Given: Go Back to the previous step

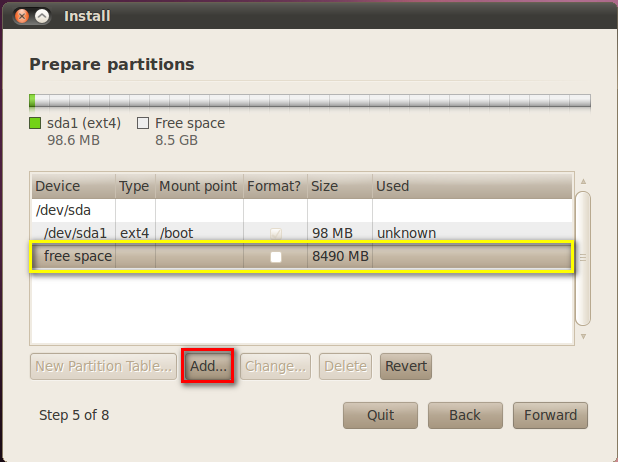Looking at the screenshot, I should point(465,415).
